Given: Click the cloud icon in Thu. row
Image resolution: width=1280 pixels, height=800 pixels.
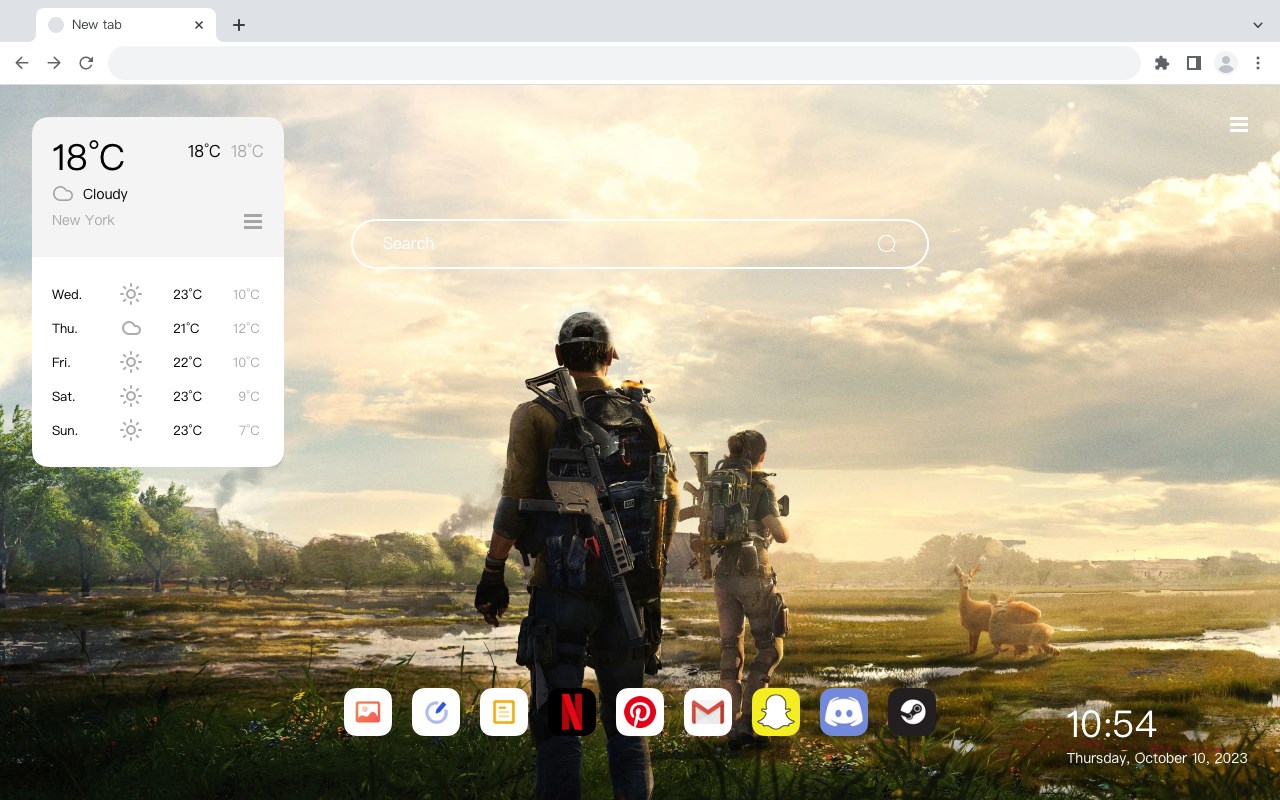Looking at the screenshot, I should point(131,328).
